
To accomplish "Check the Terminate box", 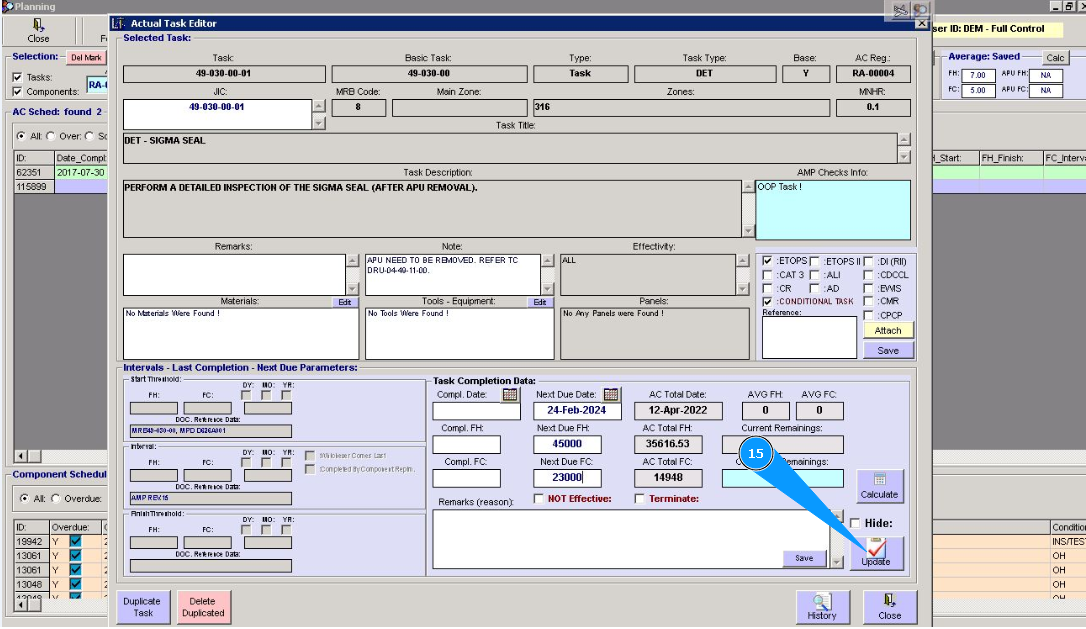I will pos(639,498).
